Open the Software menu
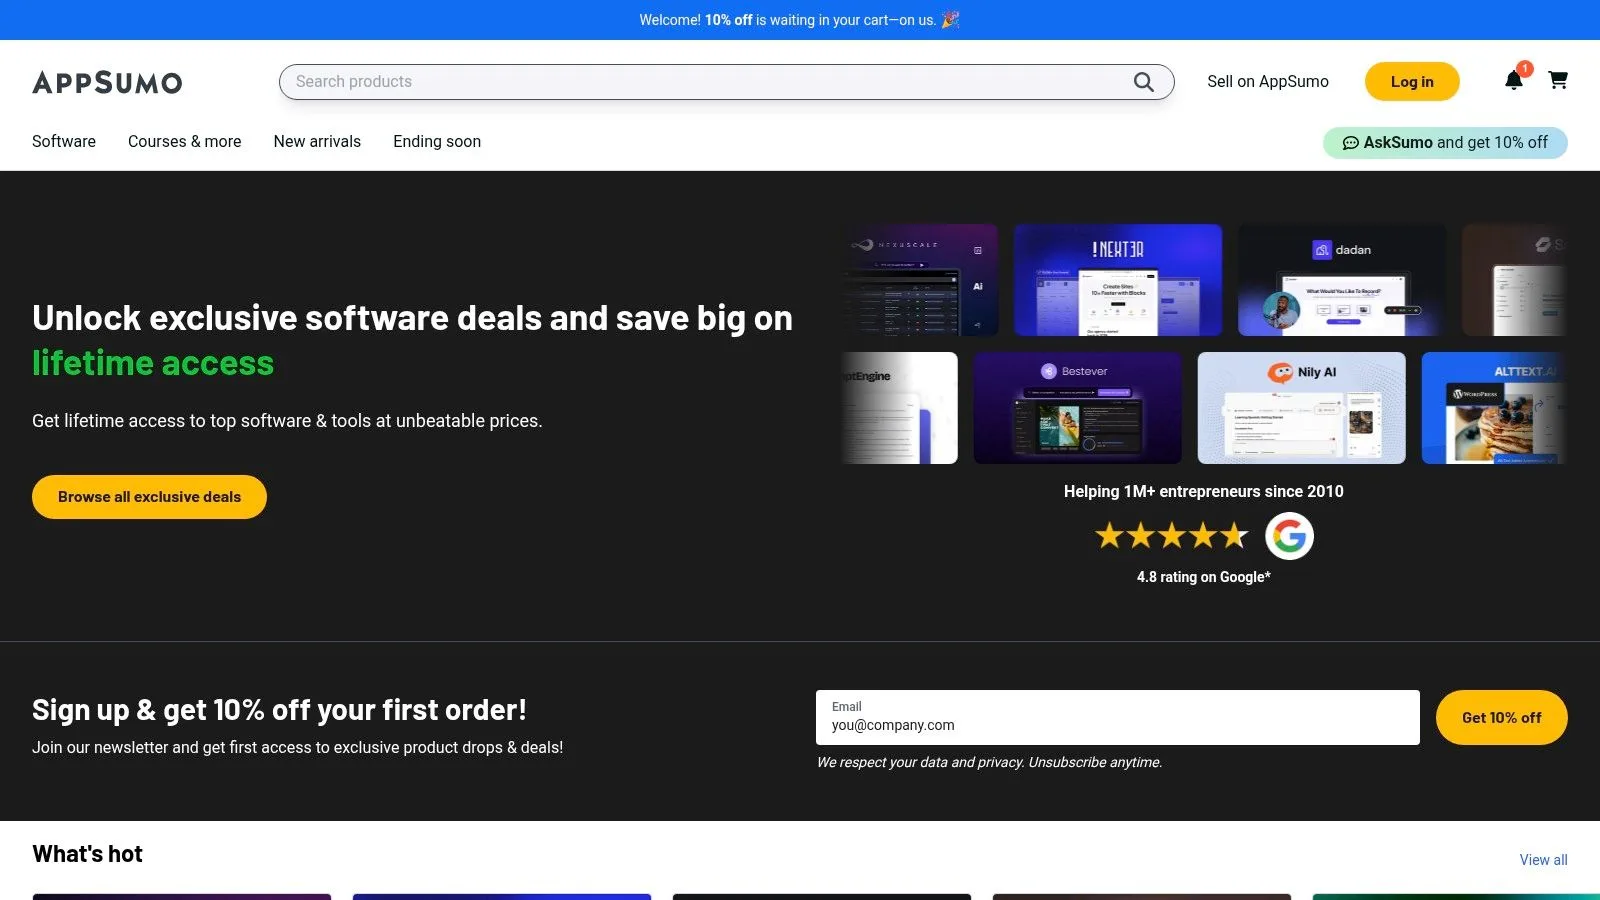The image size is (1600, 900). click(x=64, y=142)
